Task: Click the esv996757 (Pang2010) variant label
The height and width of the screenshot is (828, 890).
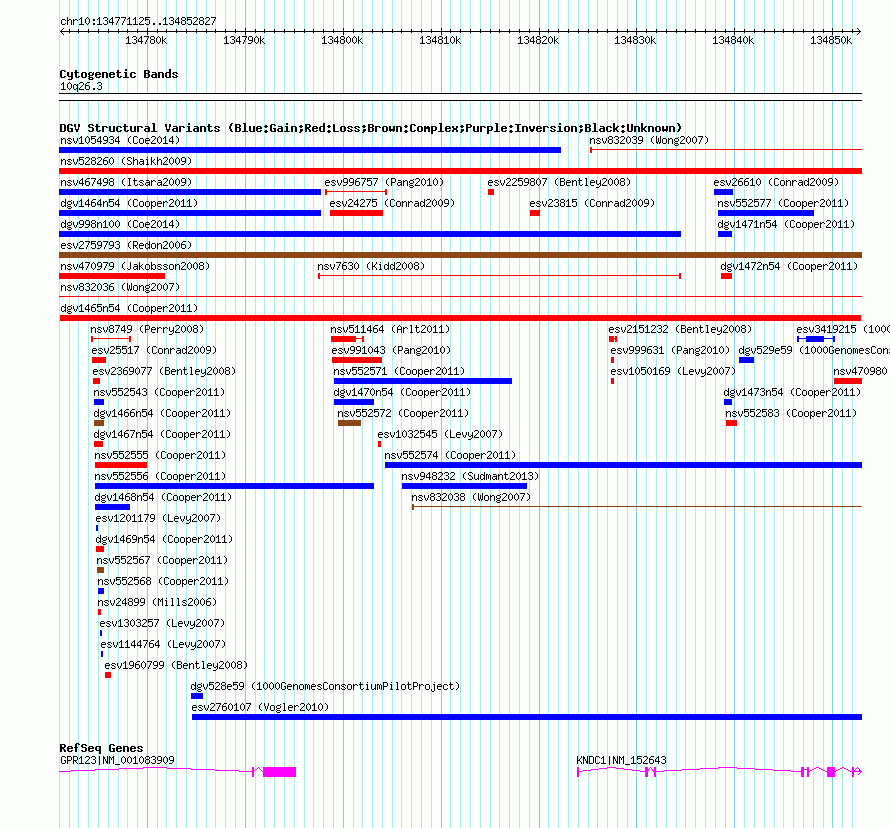Action: [384, 182]
